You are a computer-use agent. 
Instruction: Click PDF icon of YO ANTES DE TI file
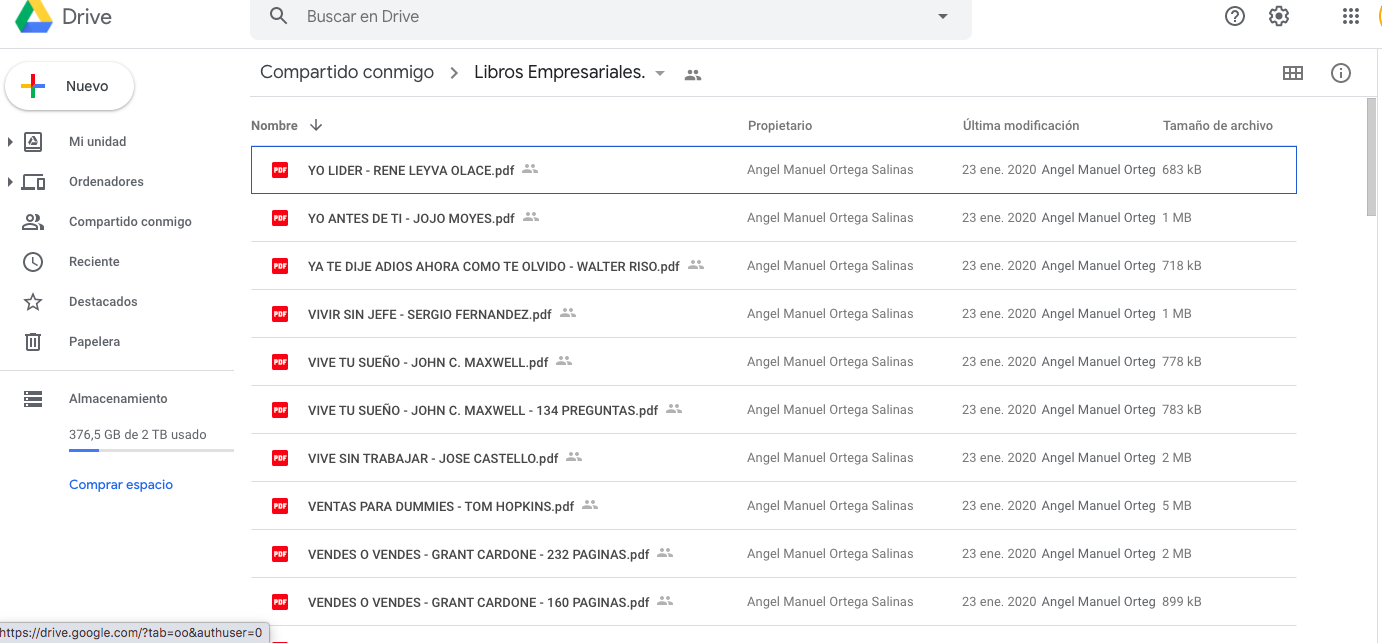point(280,218)
